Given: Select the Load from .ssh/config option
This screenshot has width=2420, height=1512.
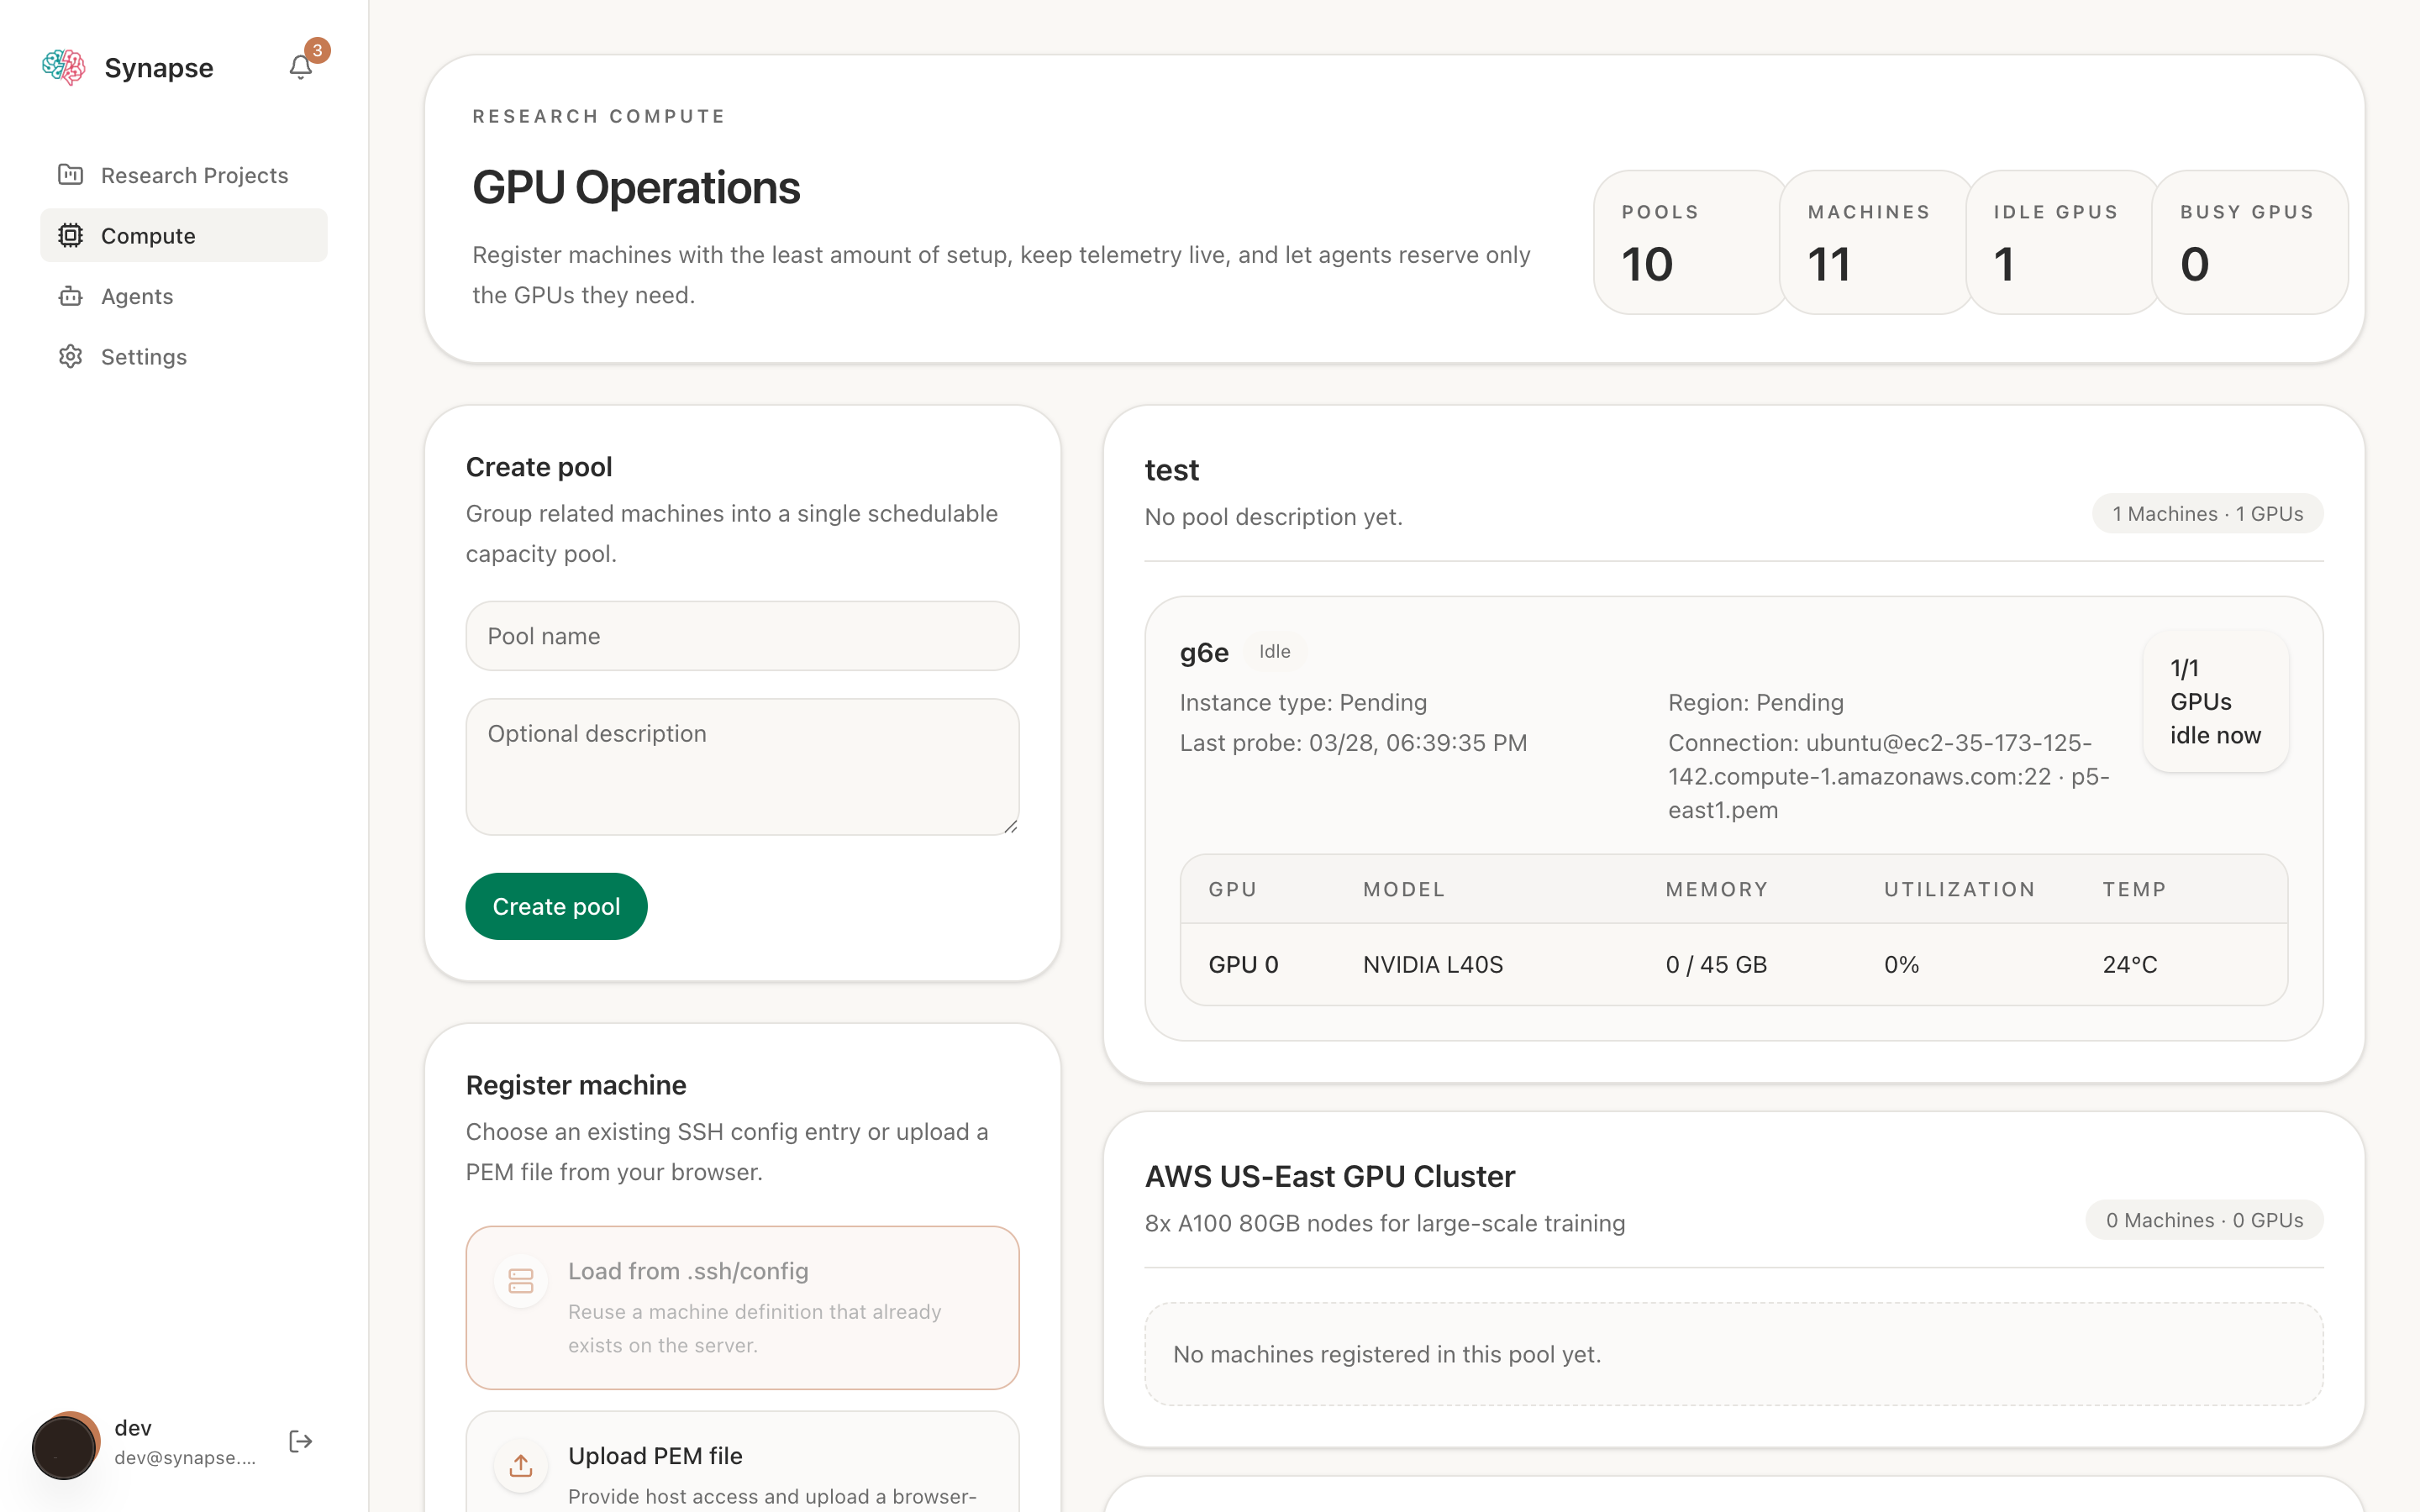Looking at the screenshot, I should (x=741, y=1306).
